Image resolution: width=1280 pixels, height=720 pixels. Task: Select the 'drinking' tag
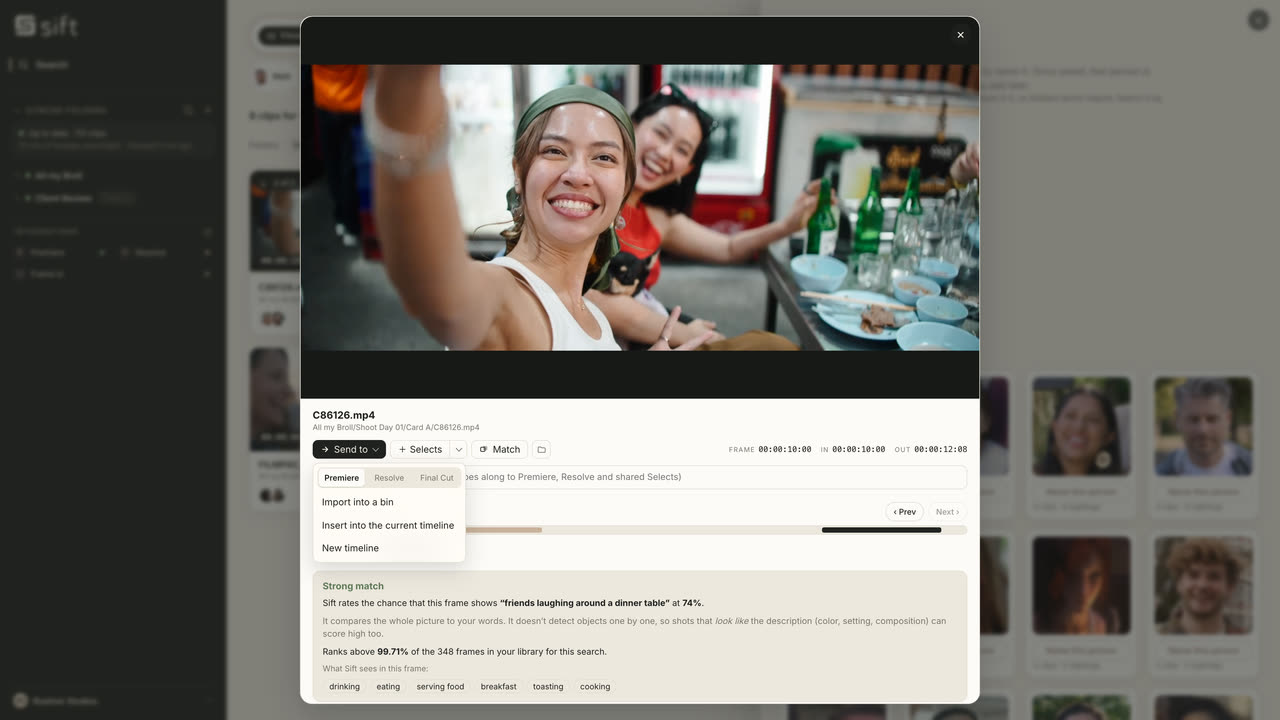tap(344, 687)
